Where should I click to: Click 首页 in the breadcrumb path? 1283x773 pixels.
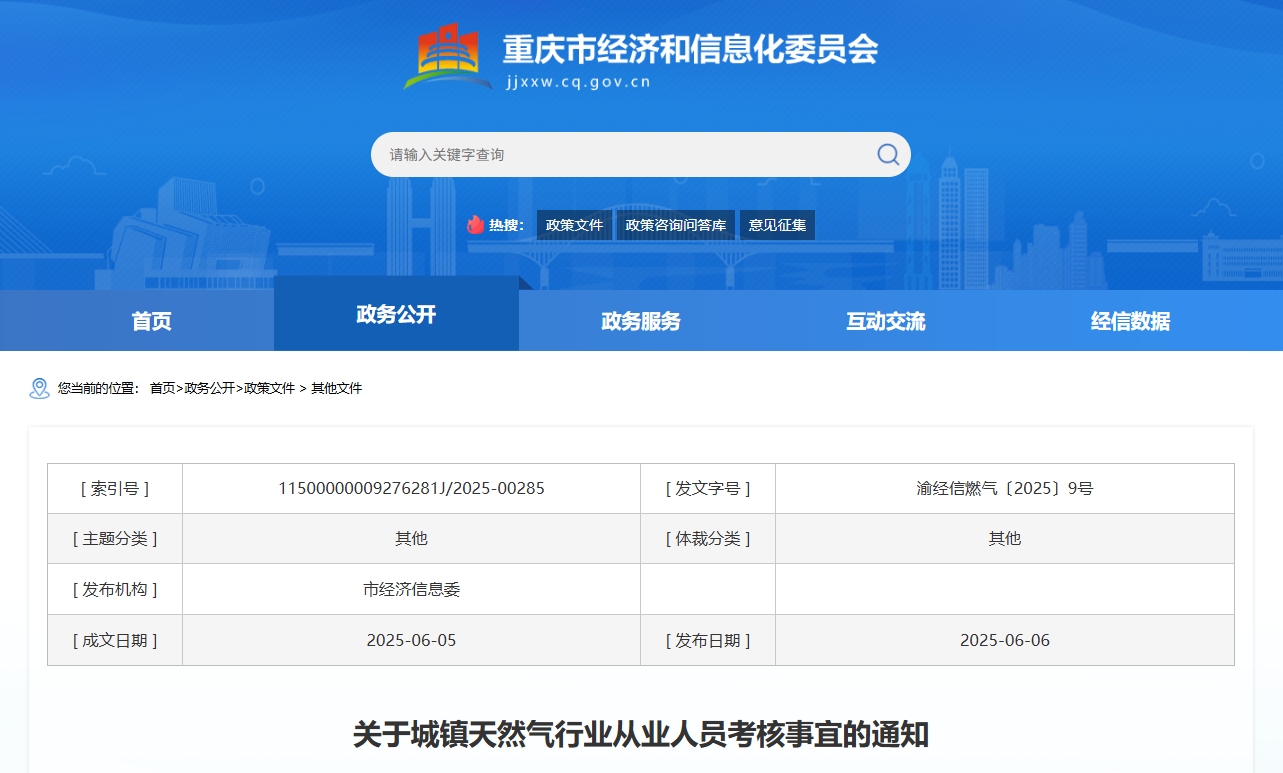point(162,388)
